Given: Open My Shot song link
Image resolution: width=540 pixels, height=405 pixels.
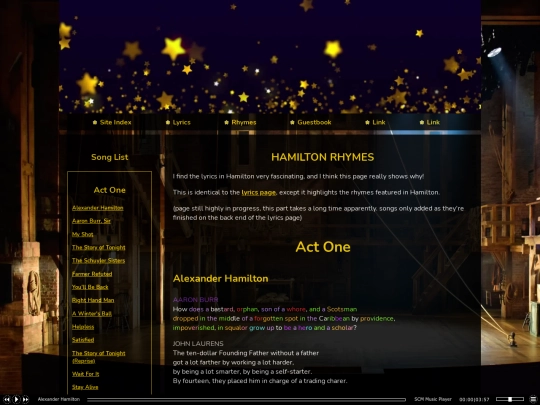Looking at the screenshot, I should coord(82,234).
